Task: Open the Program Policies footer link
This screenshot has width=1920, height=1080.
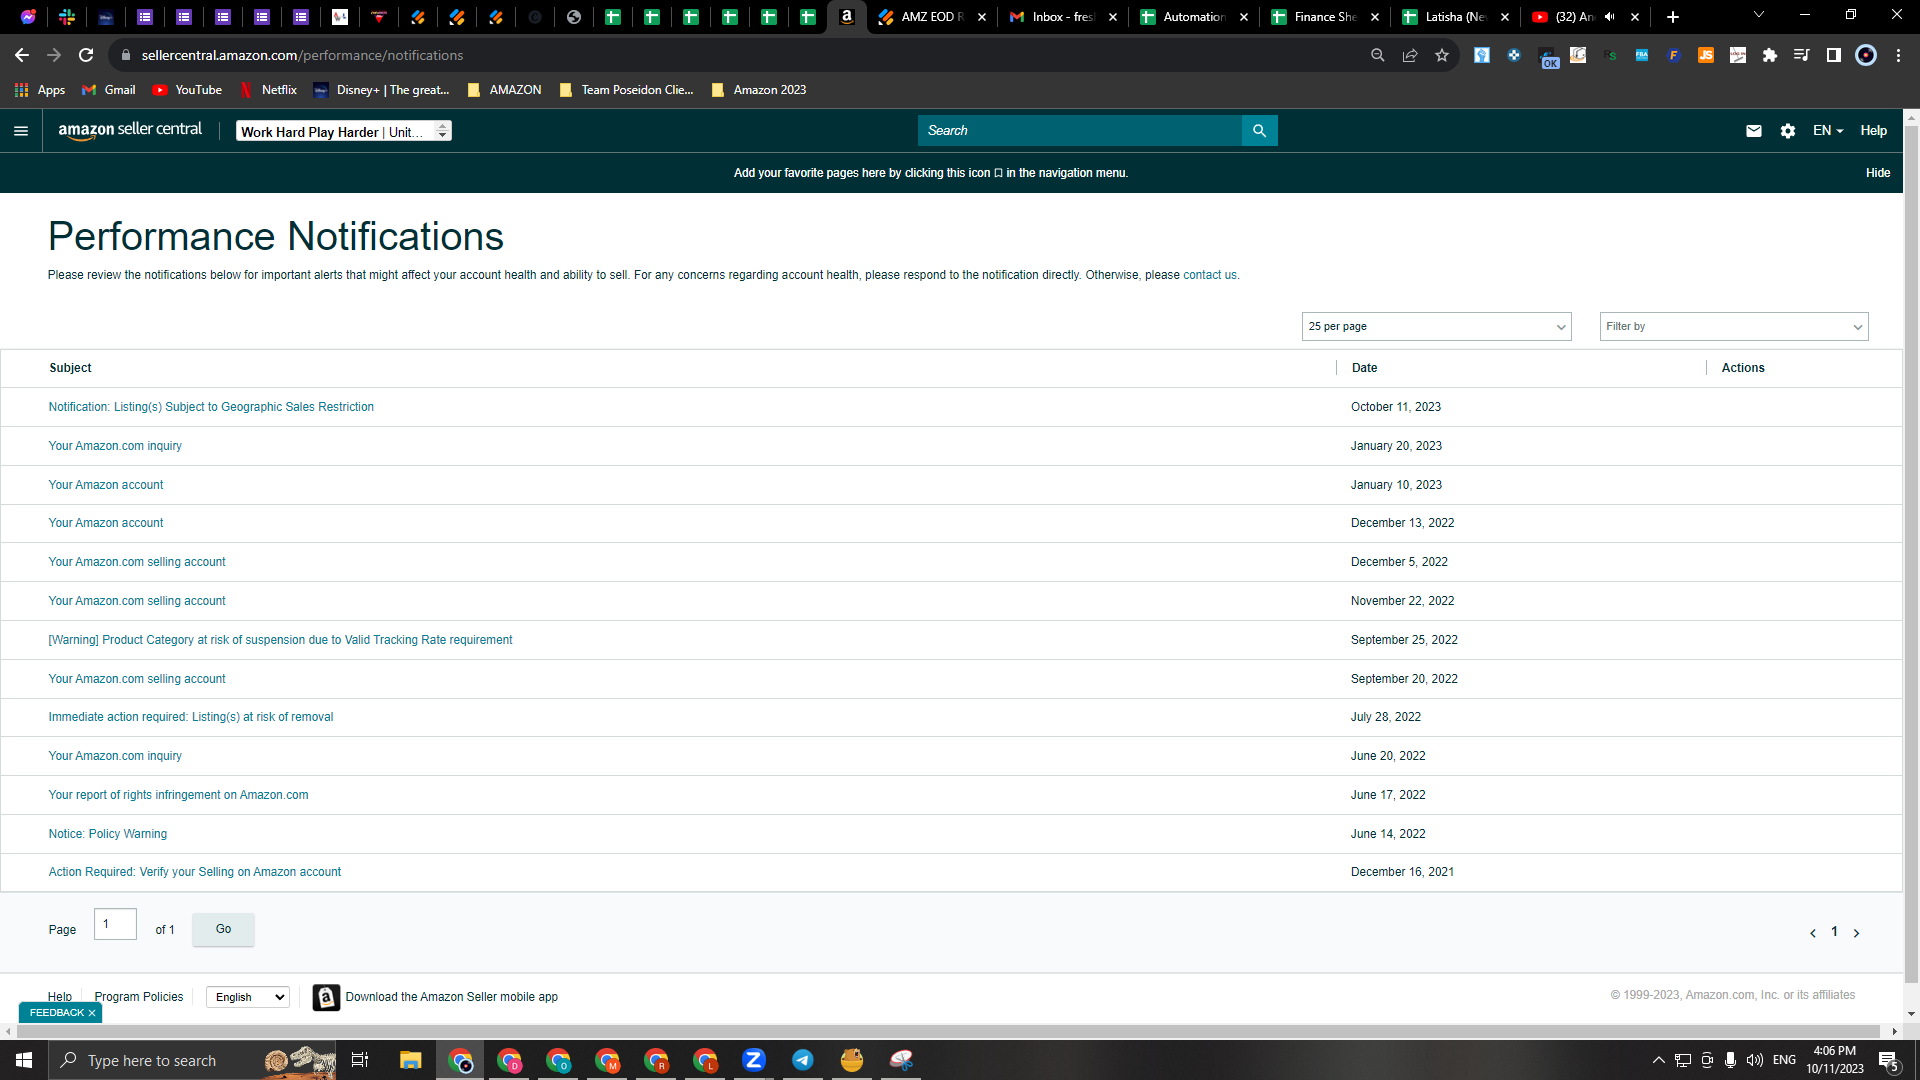Action: 139,997
